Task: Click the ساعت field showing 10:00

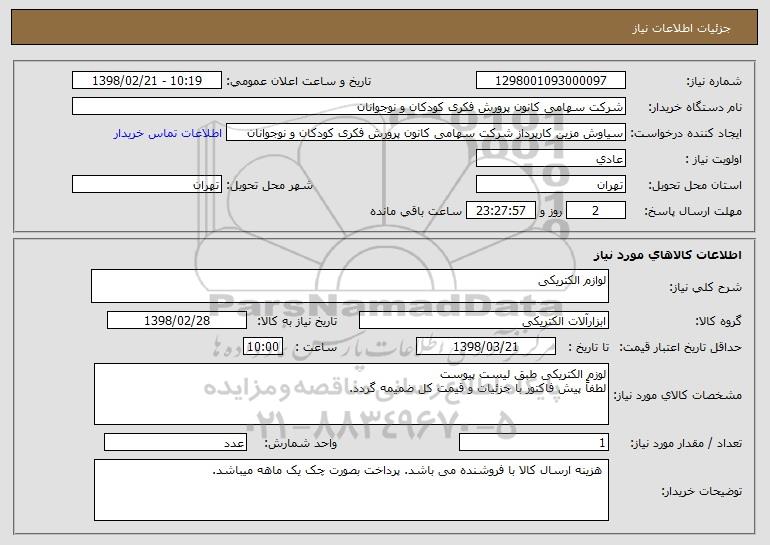Action: pyautogui.click(x=263, y=347)
